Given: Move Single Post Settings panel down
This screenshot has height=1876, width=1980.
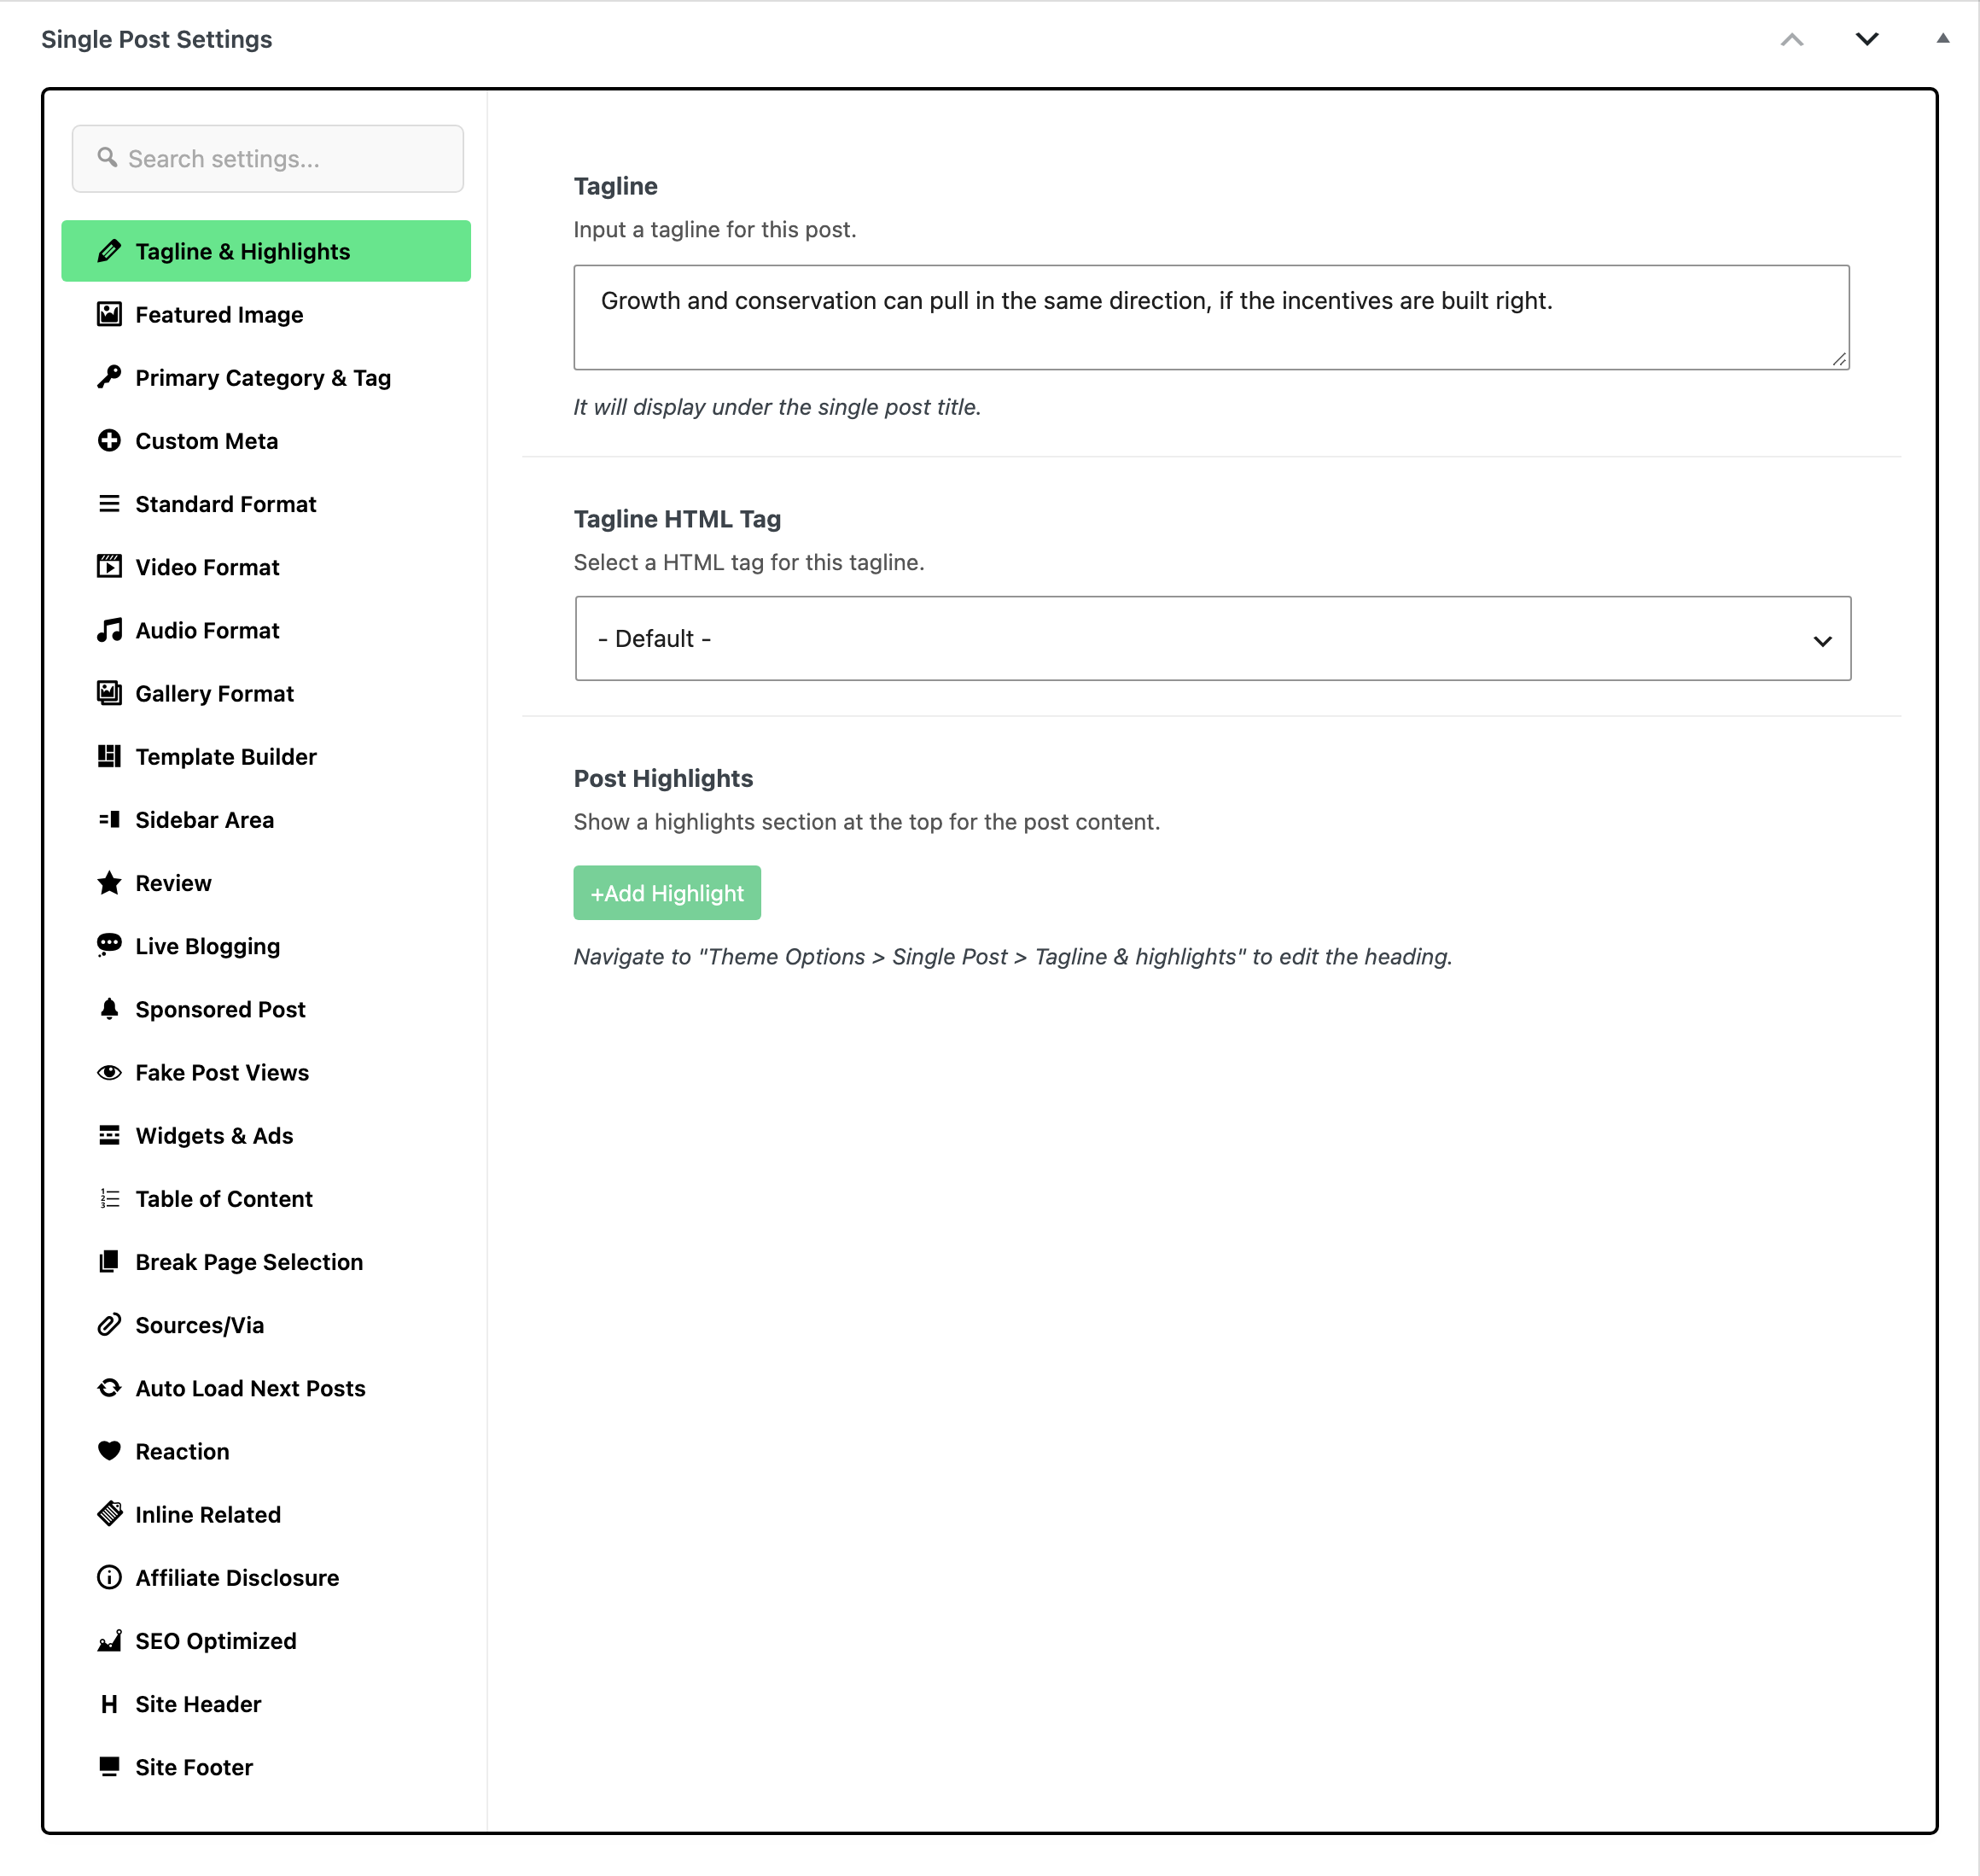Looking at the screenshot, I should pos(1867,40).
